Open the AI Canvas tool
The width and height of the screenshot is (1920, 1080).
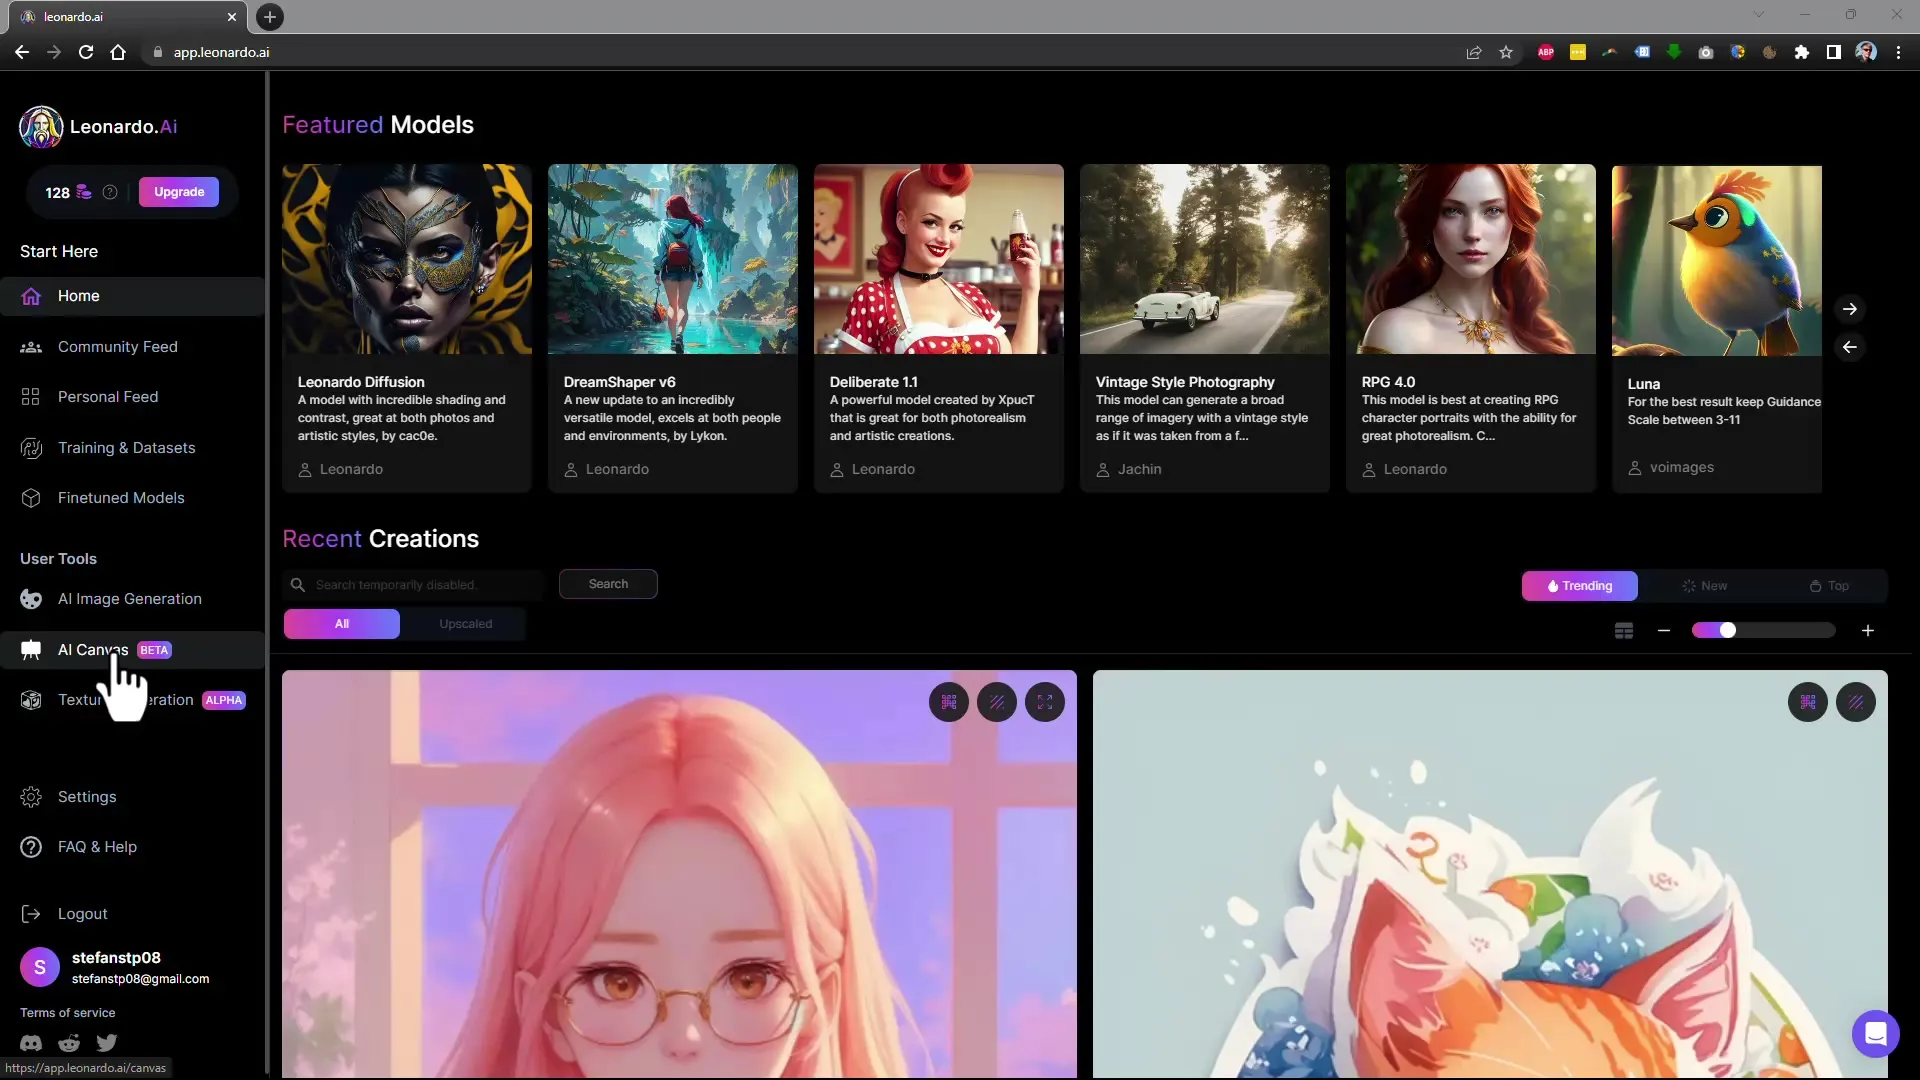click(91, 649)
